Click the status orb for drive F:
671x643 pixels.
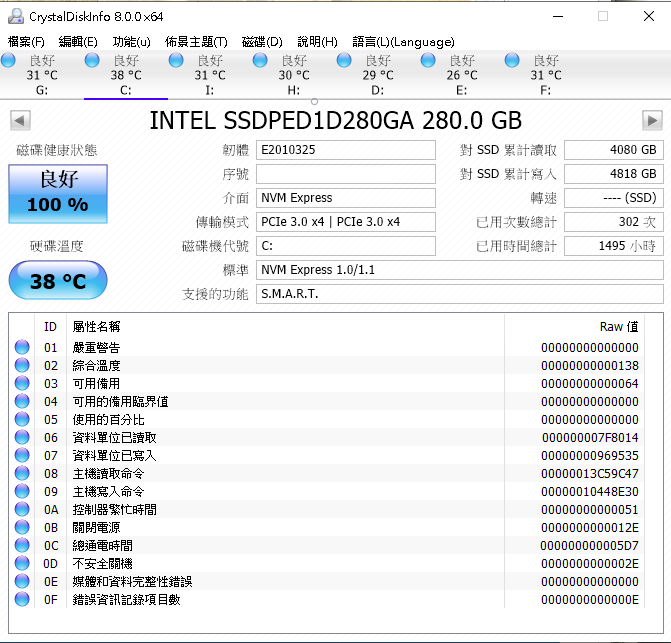coord(511,60)
